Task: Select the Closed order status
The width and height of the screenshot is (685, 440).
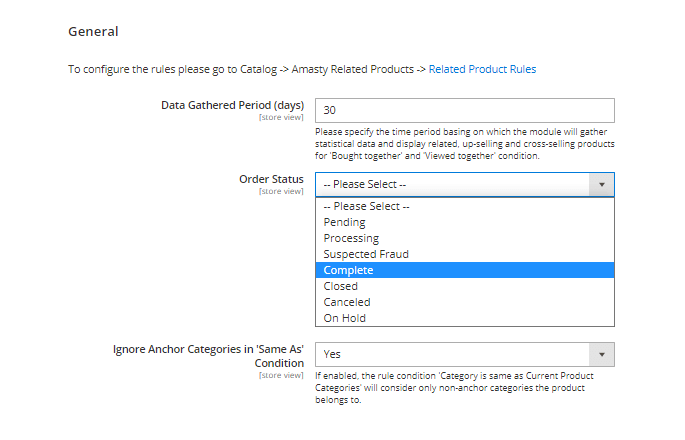Action: (341, 286)
